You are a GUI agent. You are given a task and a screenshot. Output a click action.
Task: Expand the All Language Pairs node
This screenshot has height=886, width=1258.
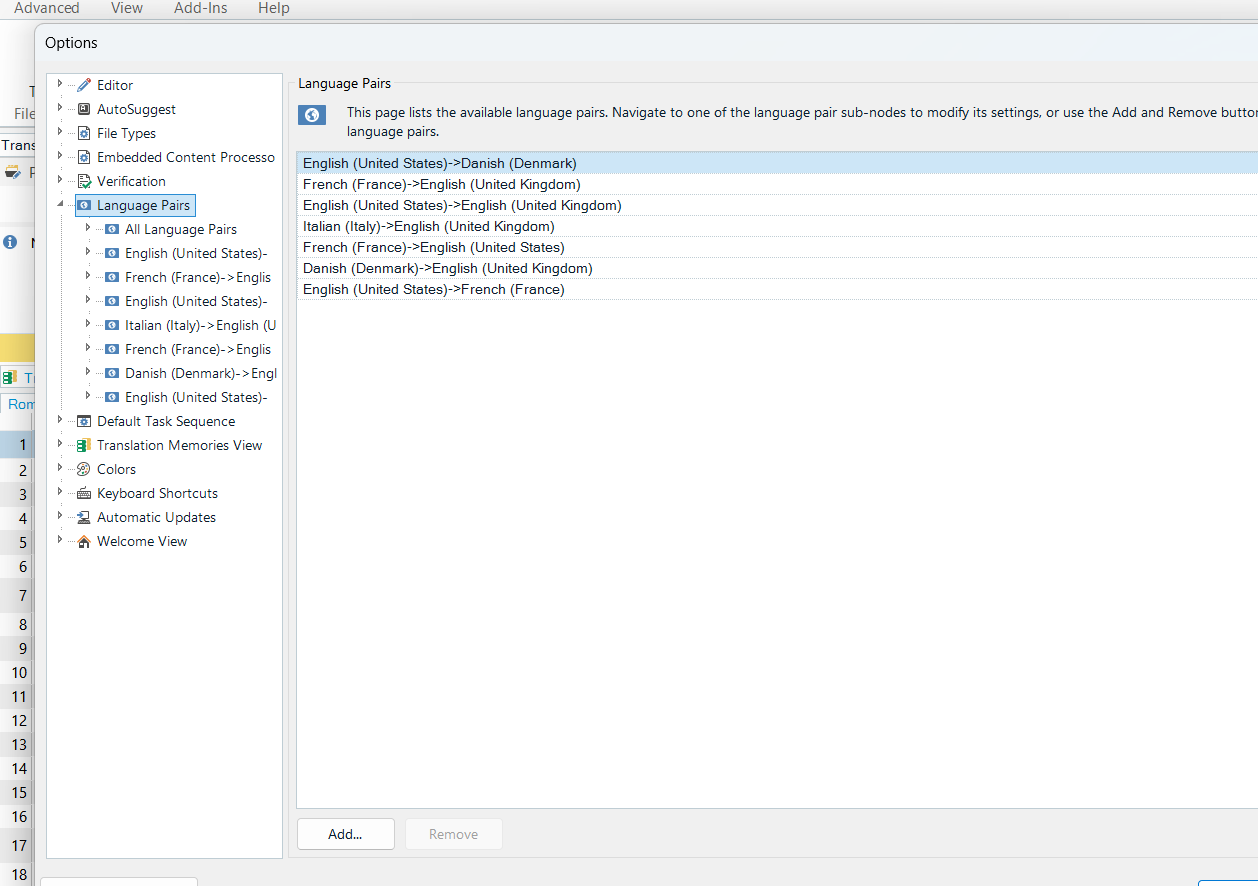click(x=88, y=228)
